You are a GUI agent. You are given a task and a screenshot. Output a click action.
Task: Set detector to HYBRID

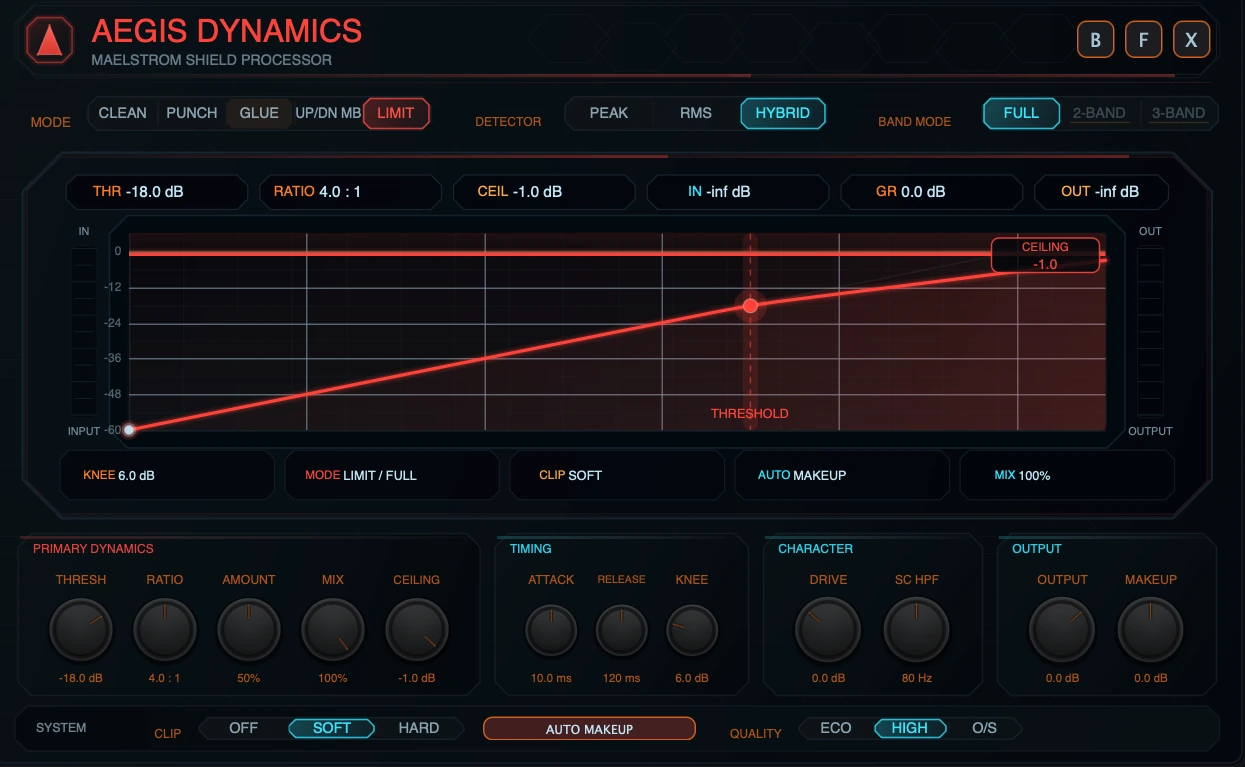[783, 113]
